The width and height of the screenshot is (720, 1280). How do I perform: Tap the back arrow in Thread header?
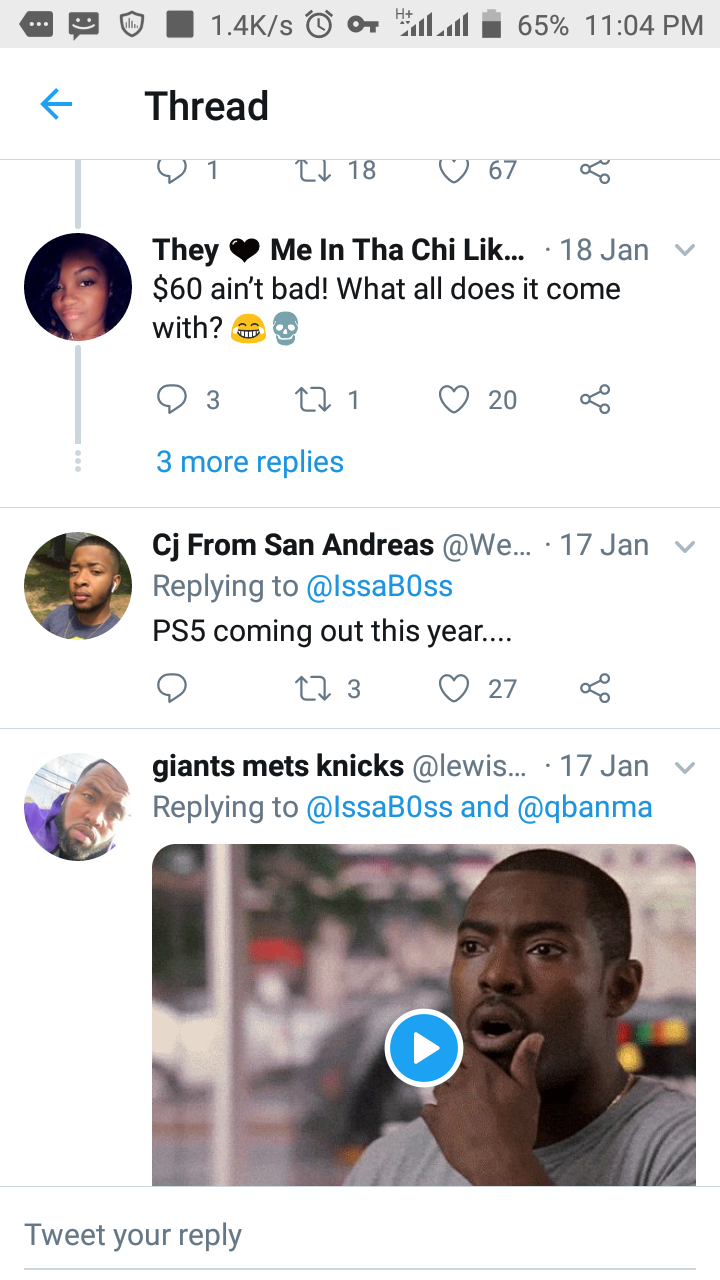tap(56, 105)
